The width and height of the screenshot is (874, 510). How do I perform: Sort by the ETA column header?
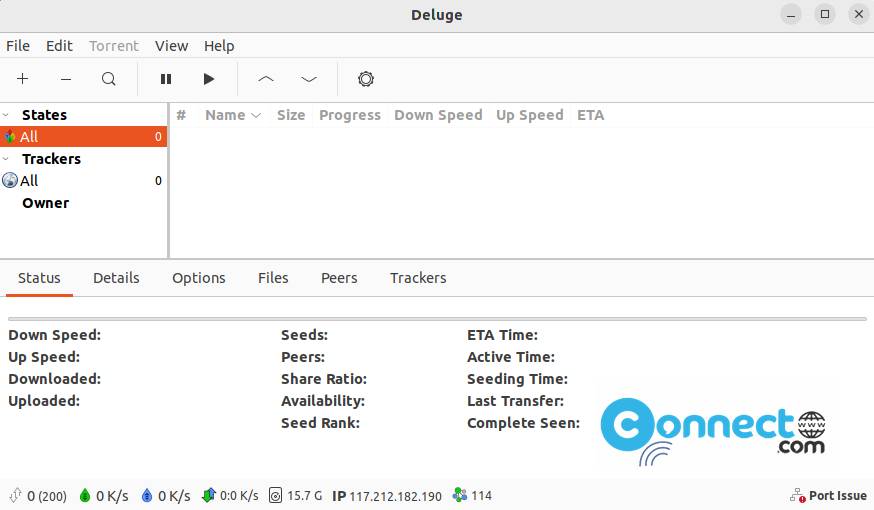point(590,115)
